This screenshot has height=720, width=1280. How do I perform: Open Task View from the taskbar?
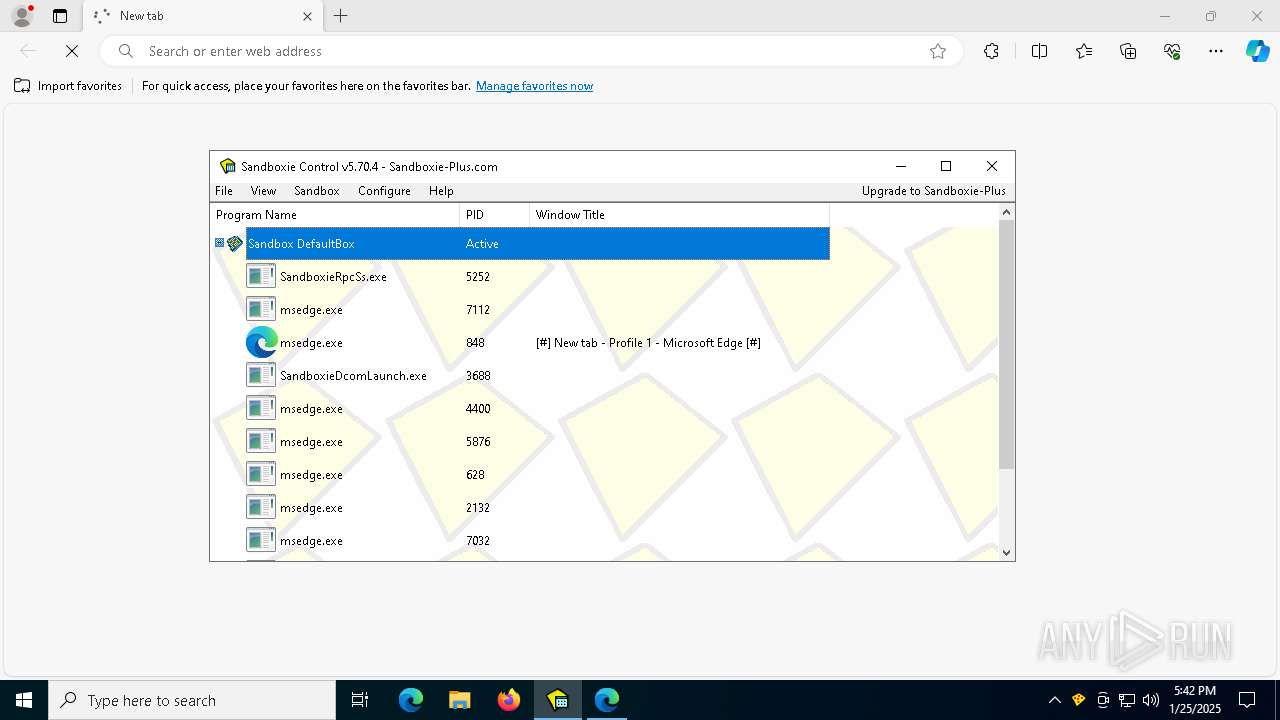tap(360, 700)
